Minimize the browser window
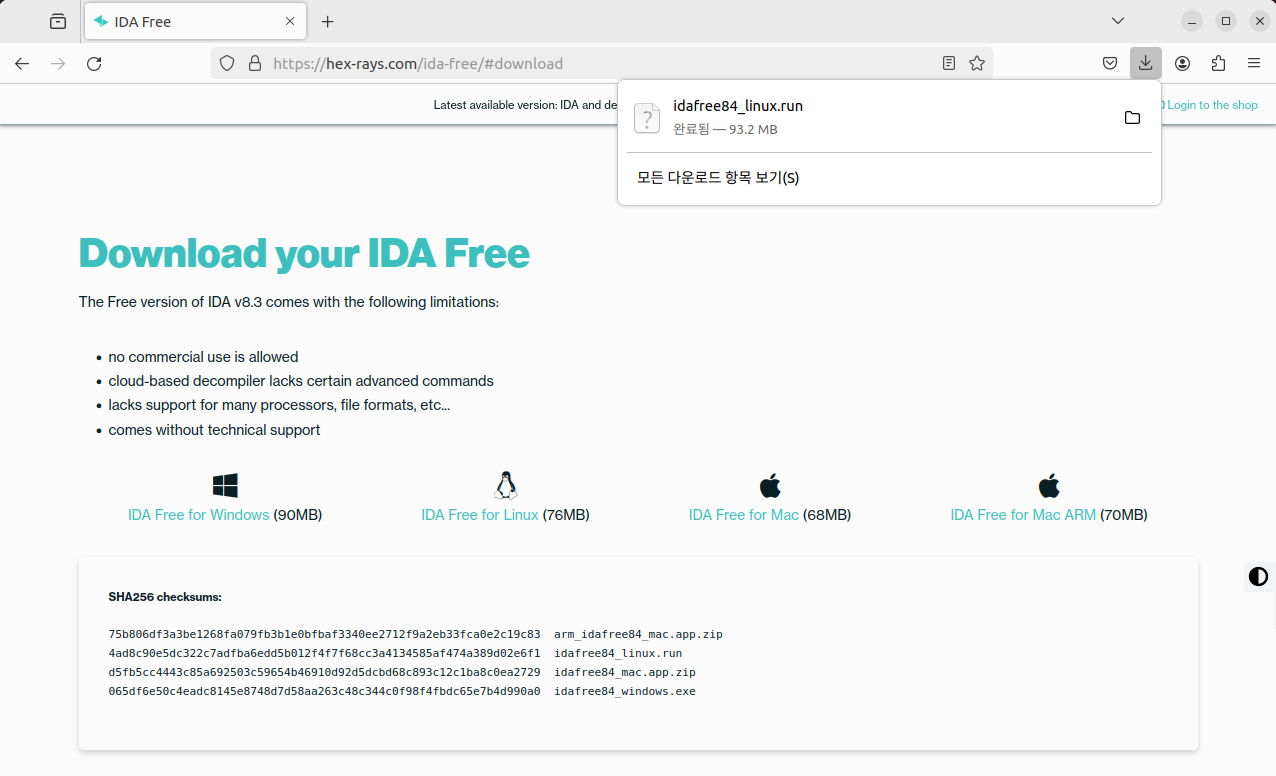Image resolution: width=1276 pixels, height=776 pixels. point(1191,21)
